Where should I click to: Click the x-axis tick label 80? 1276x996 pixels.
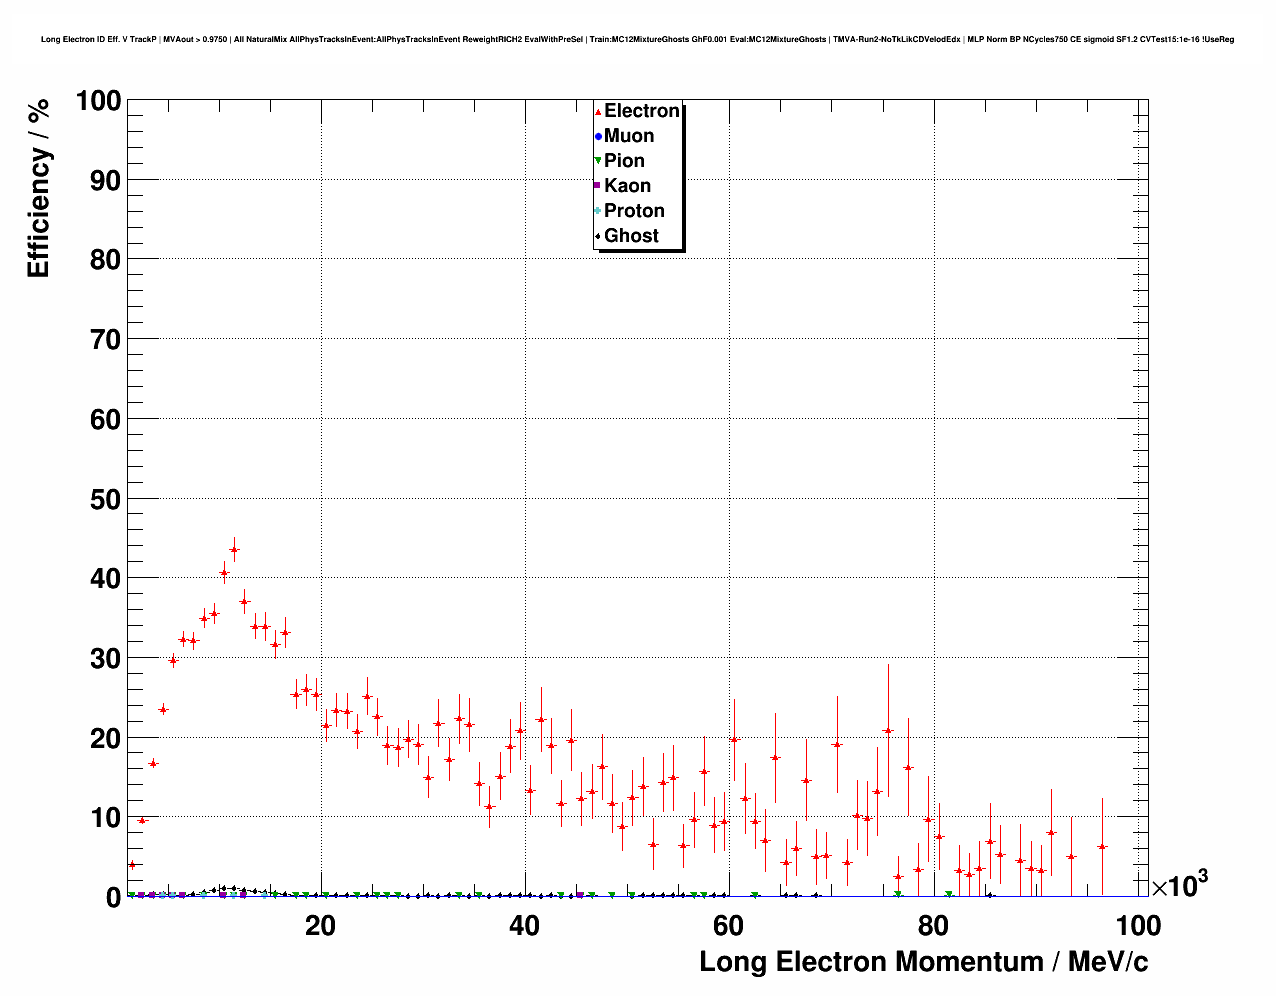point(932,926)
